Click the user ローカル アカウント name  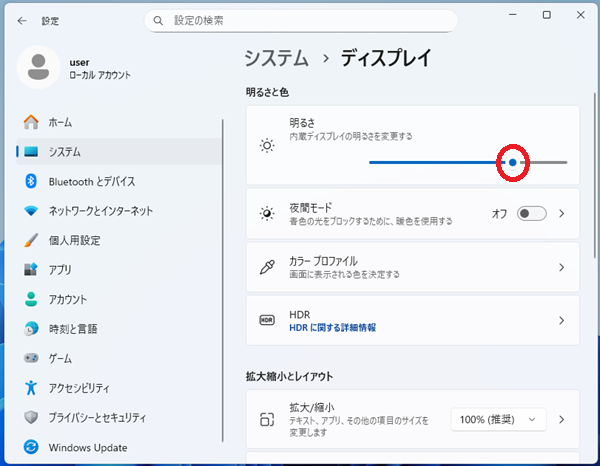point(100,68)
